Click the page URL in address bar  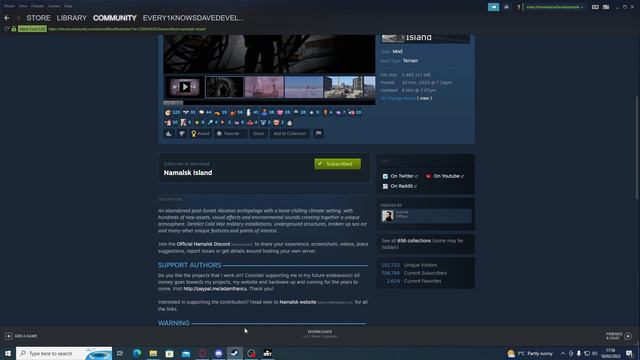tap(127, 29)
